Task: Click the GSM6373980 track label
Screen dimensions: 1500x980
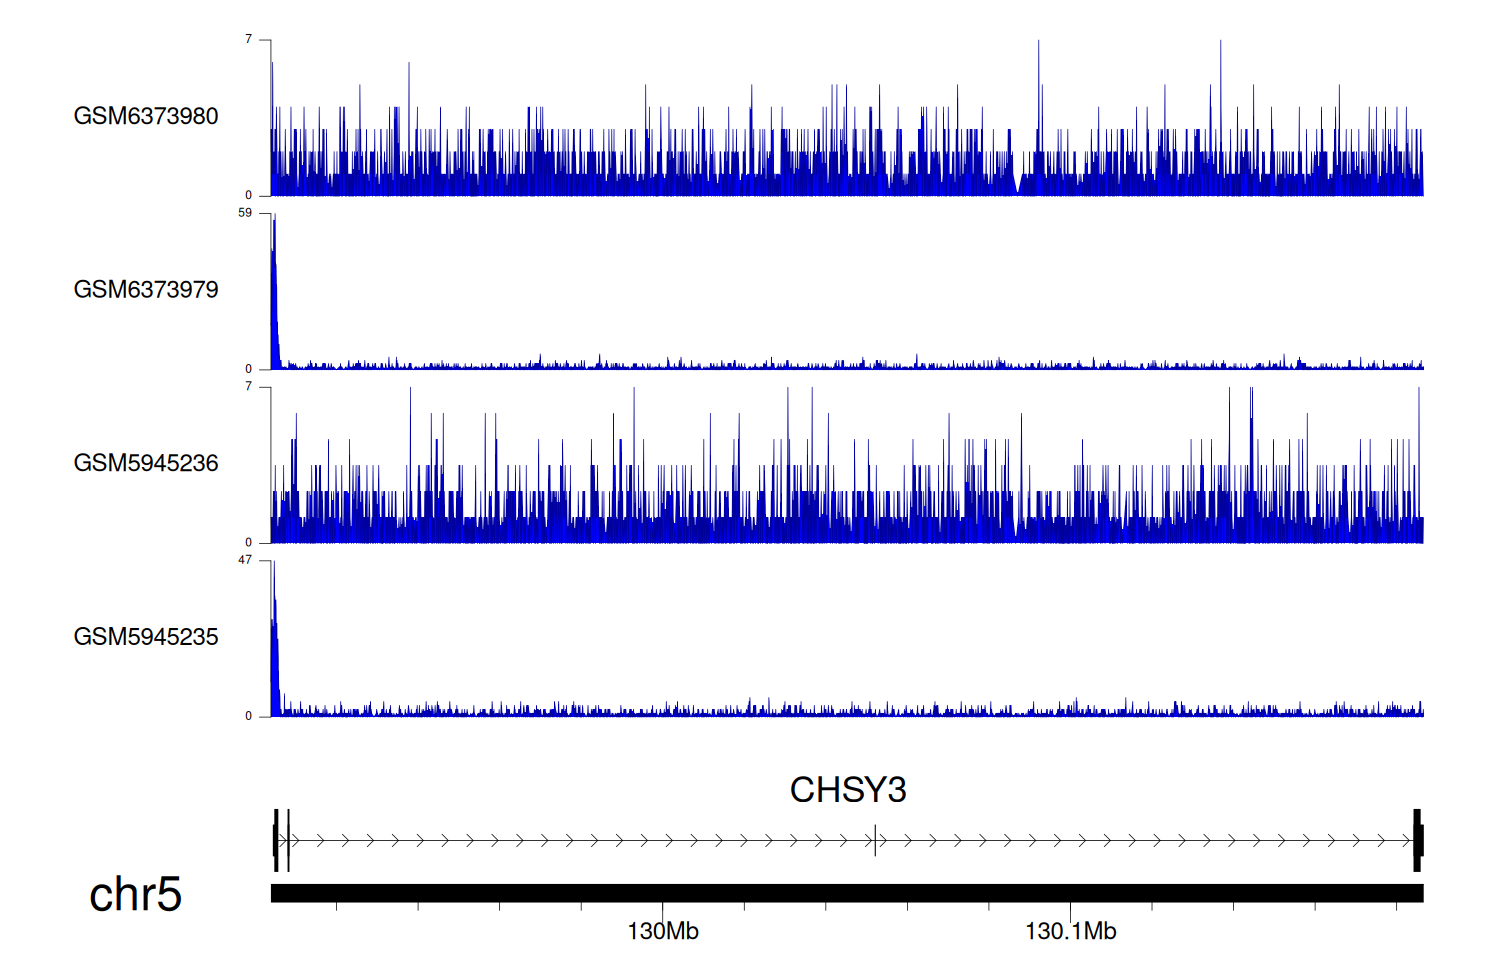Action: (145, 116)
